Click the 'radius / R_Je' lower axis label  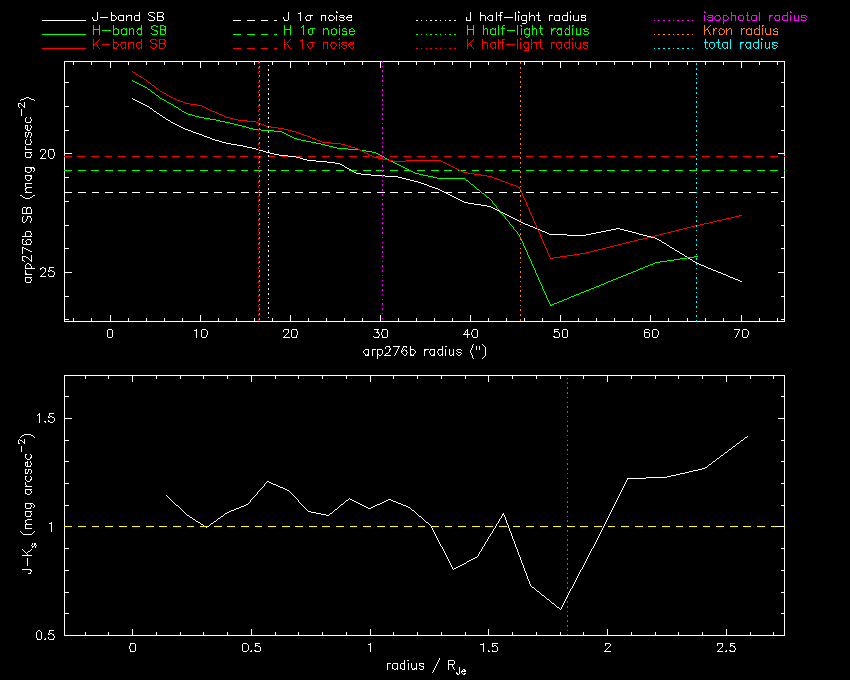(x=424, y=666)
